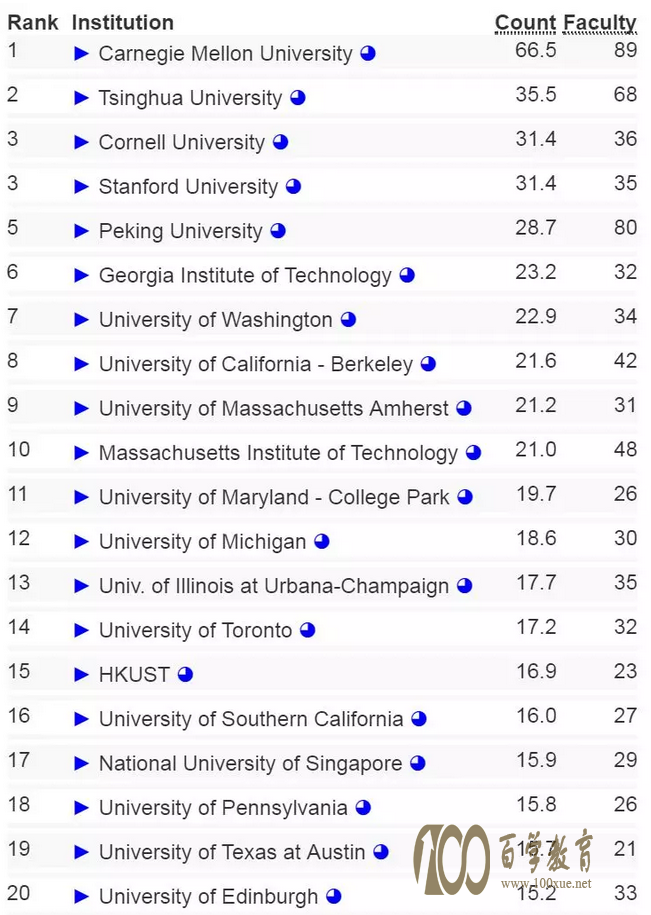Click pie chart icon next to University of Edinburgh

[334, 896]
